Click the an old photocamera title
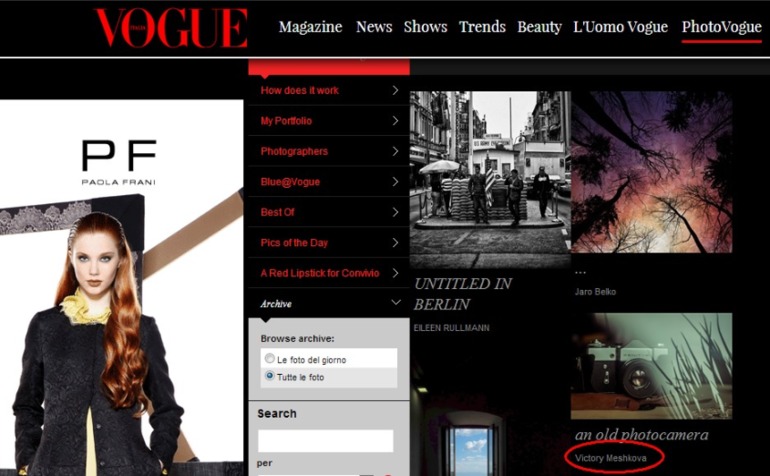770x476 pixels. [x=642, y=435]
